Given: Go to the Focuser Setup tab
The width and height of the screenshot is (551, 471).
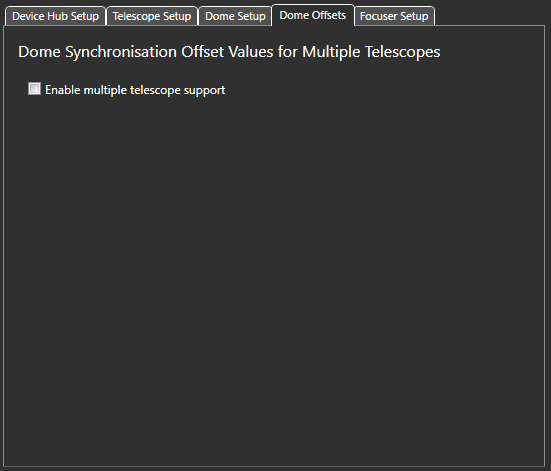Looking at the screenshot, I should tap(394, 16).
